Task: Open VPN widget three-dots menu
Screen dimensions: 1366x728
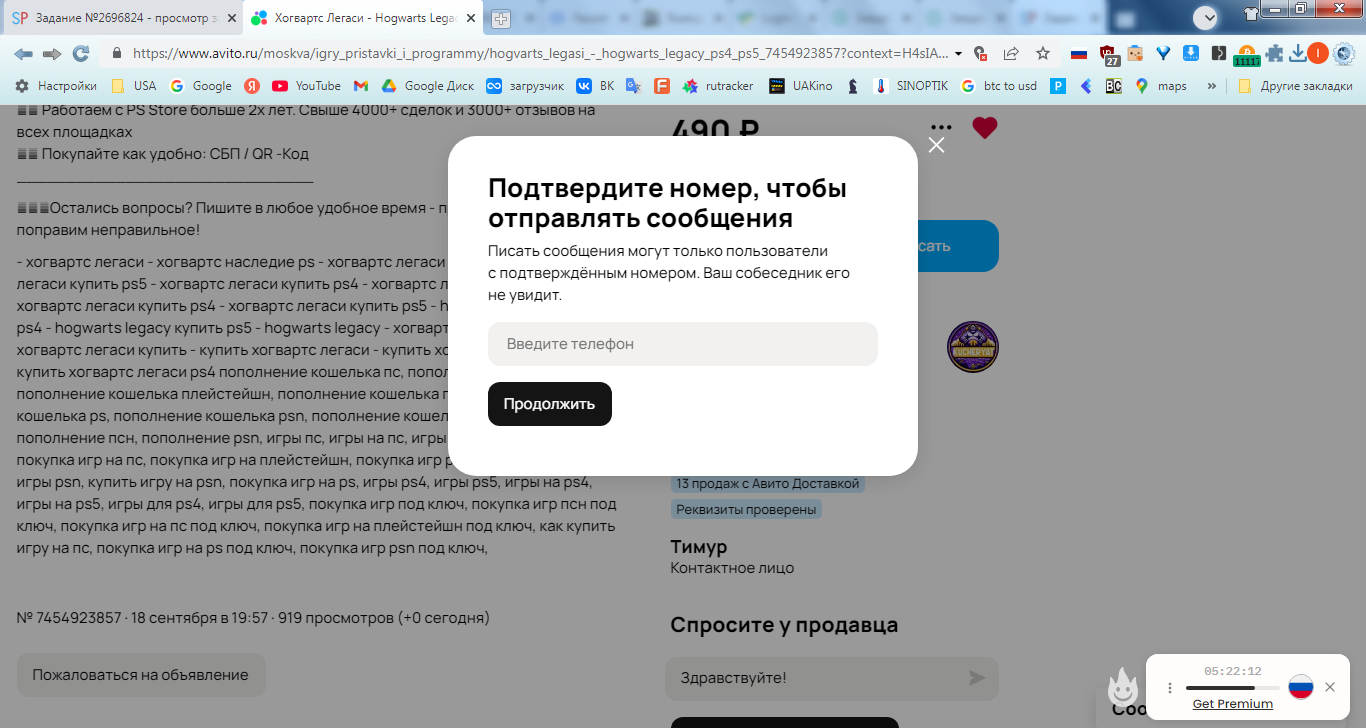Action: (x=1170, y=688)
